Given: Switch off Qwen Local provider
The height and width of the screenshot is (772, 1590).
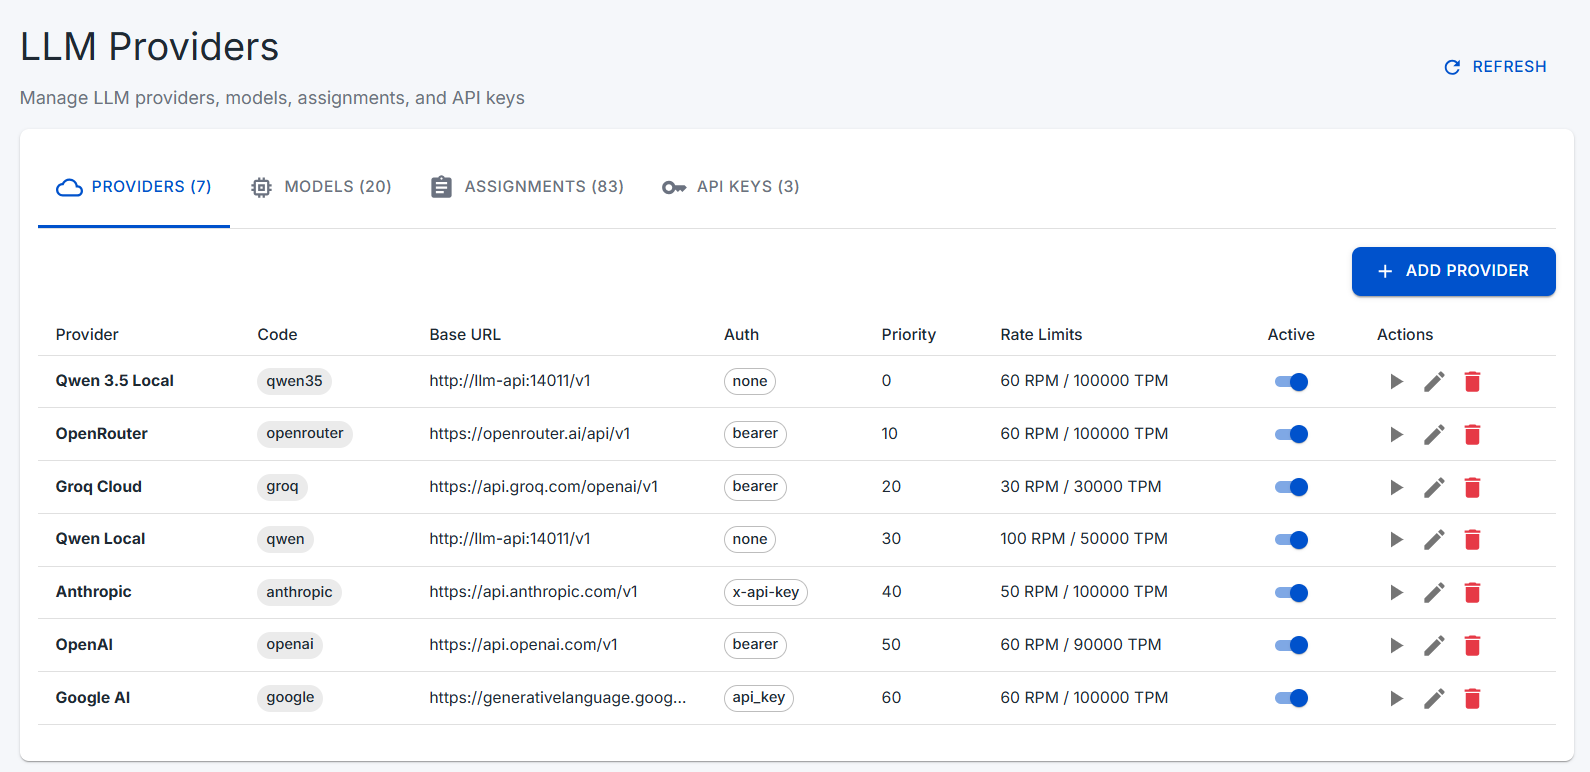Looking at the screenshot, I should pos(1291,540).
